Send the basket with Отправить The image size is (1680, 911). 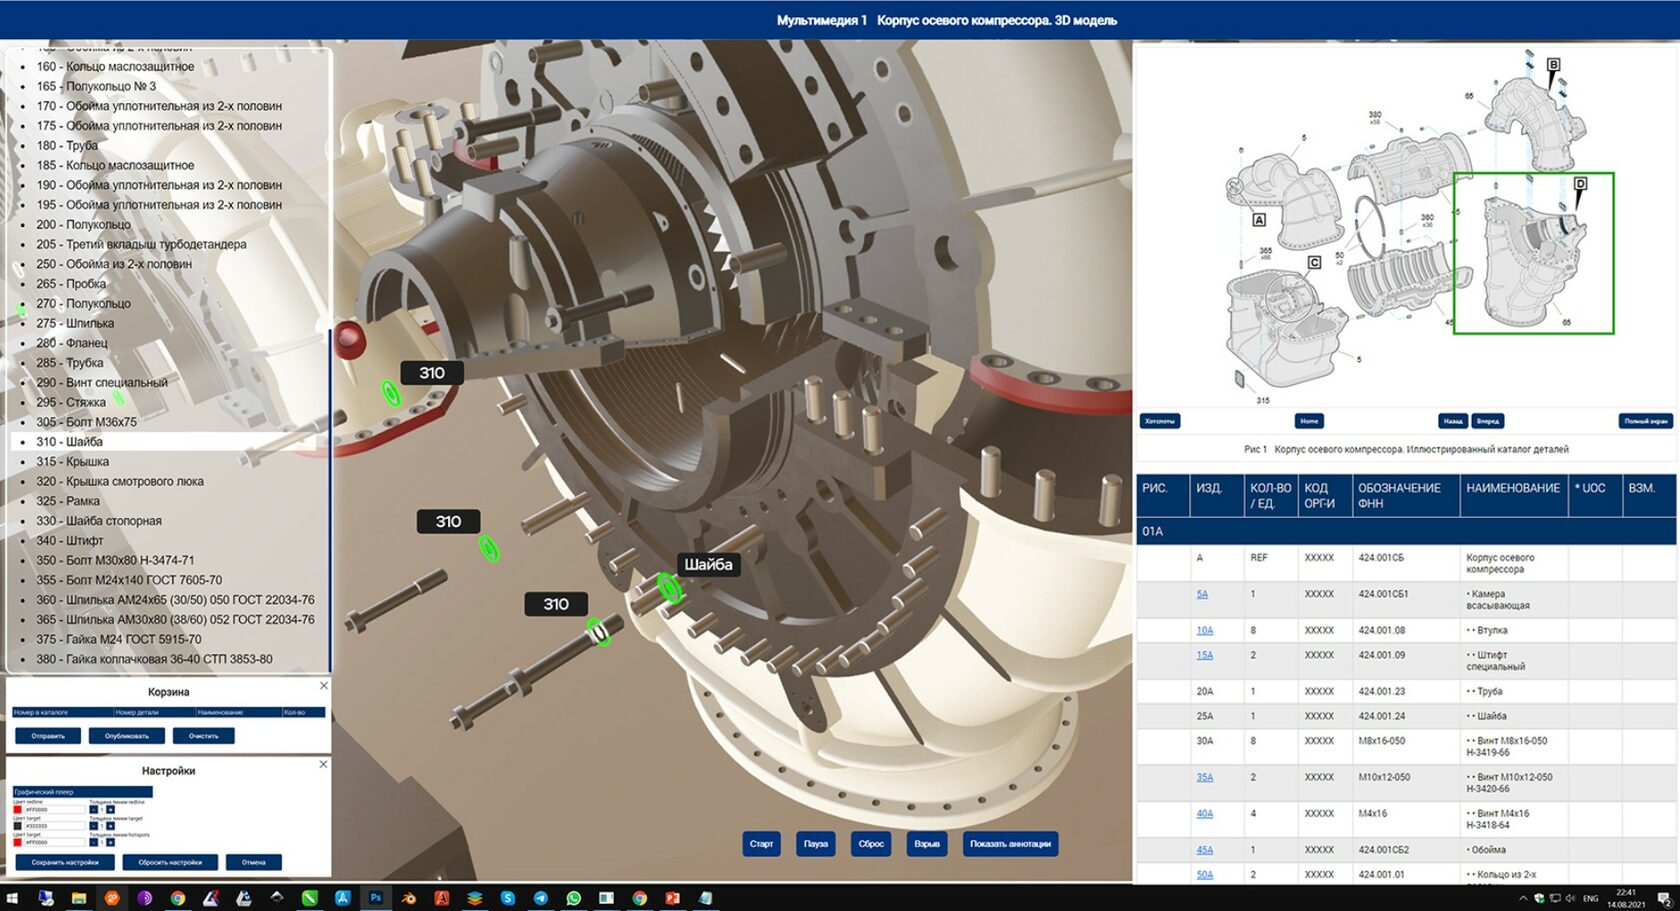pos(48,736)
